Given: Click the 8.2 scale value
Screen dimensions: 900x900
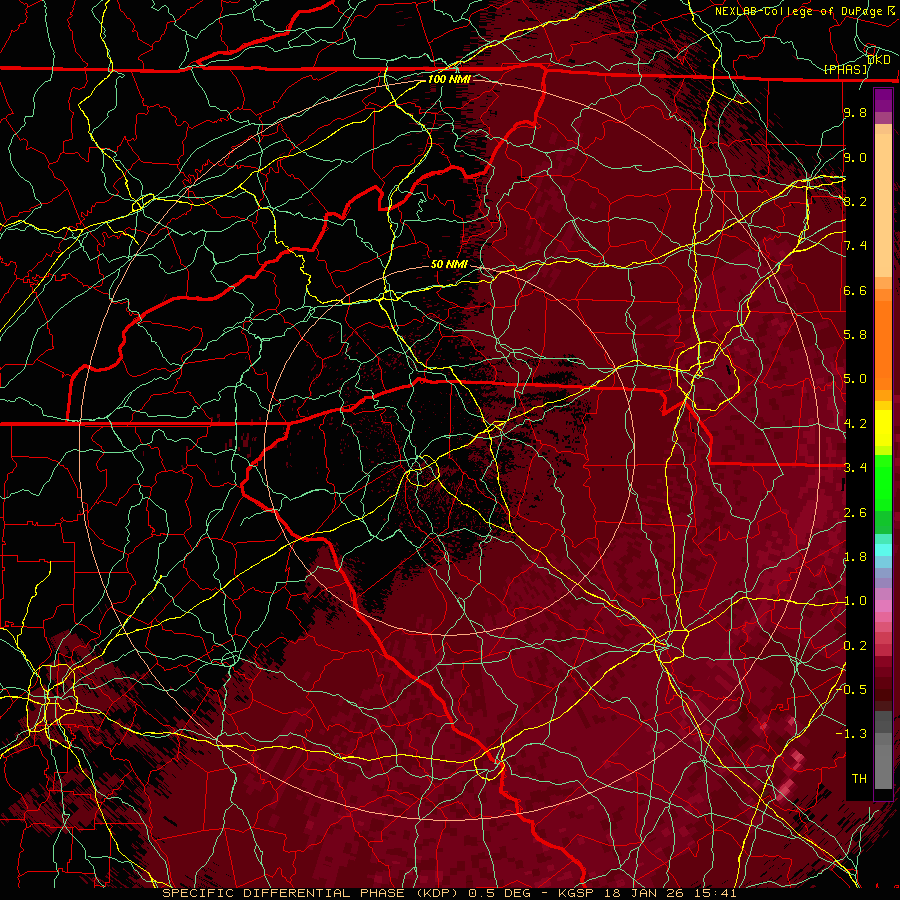Looking at the screenshot, I should (855, 201).
